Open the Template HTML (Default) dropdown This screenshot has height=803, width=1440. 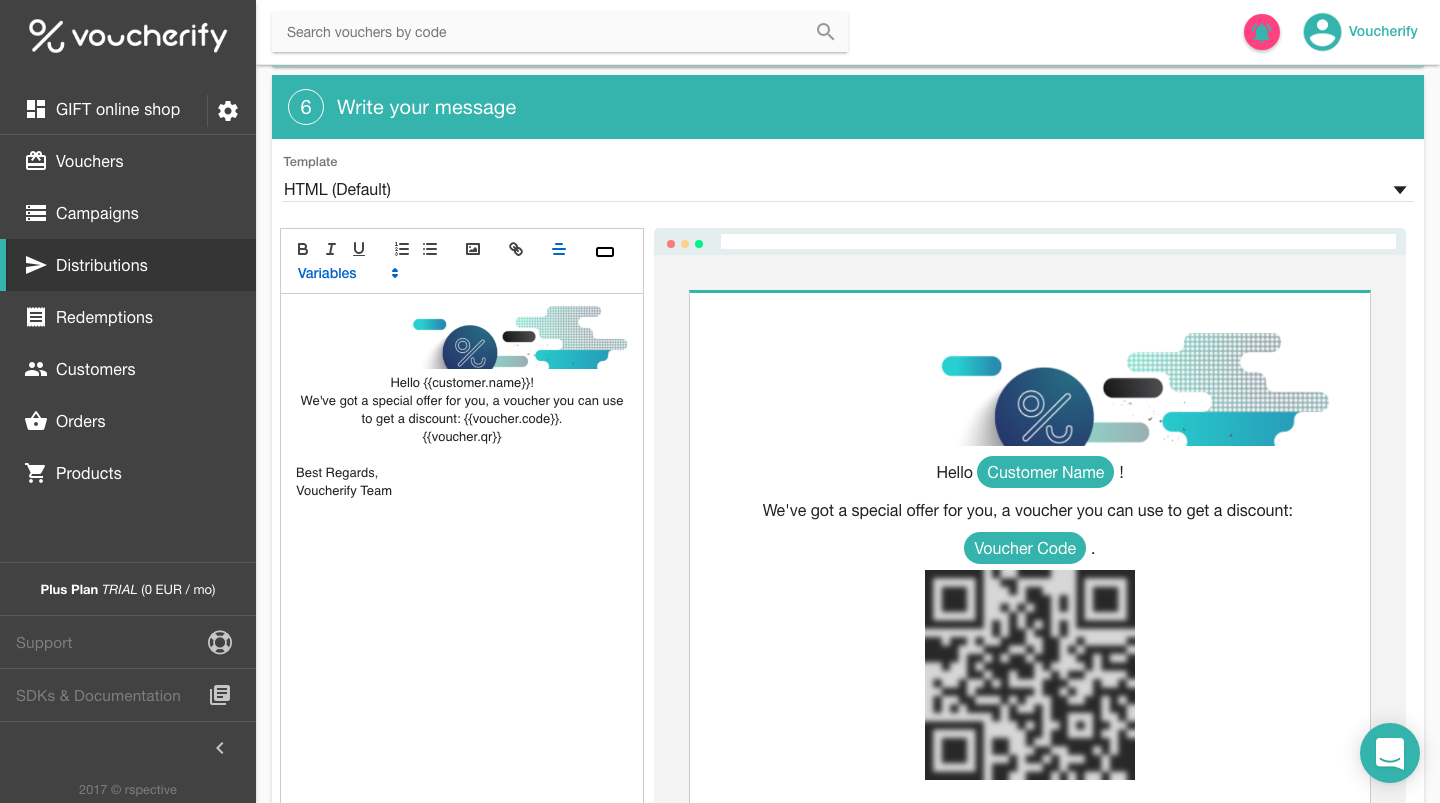[x=848, y=189]
